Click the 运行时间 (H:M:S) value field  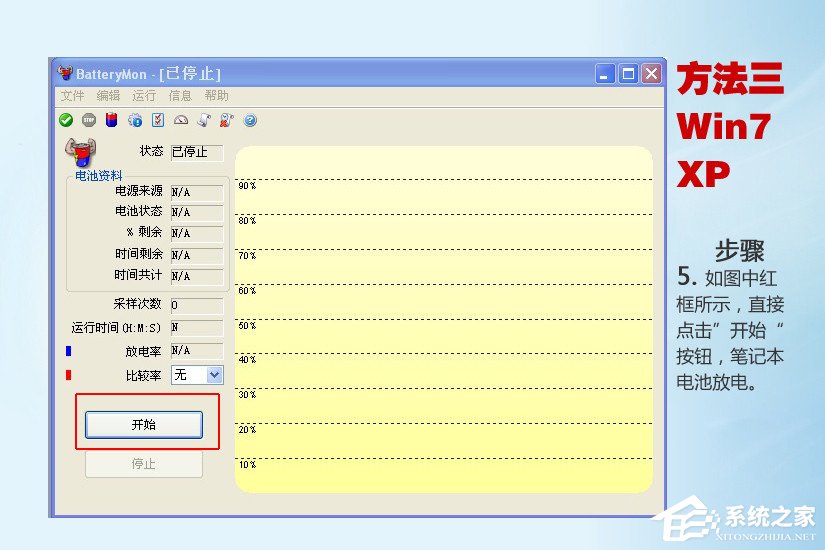click(x=197, y=328)
